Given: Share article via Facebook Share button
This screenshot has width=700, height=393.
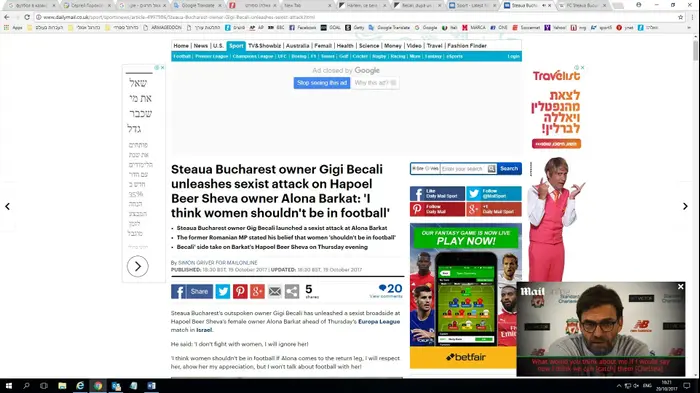Looking at the screenshot, I should (192, 292).
